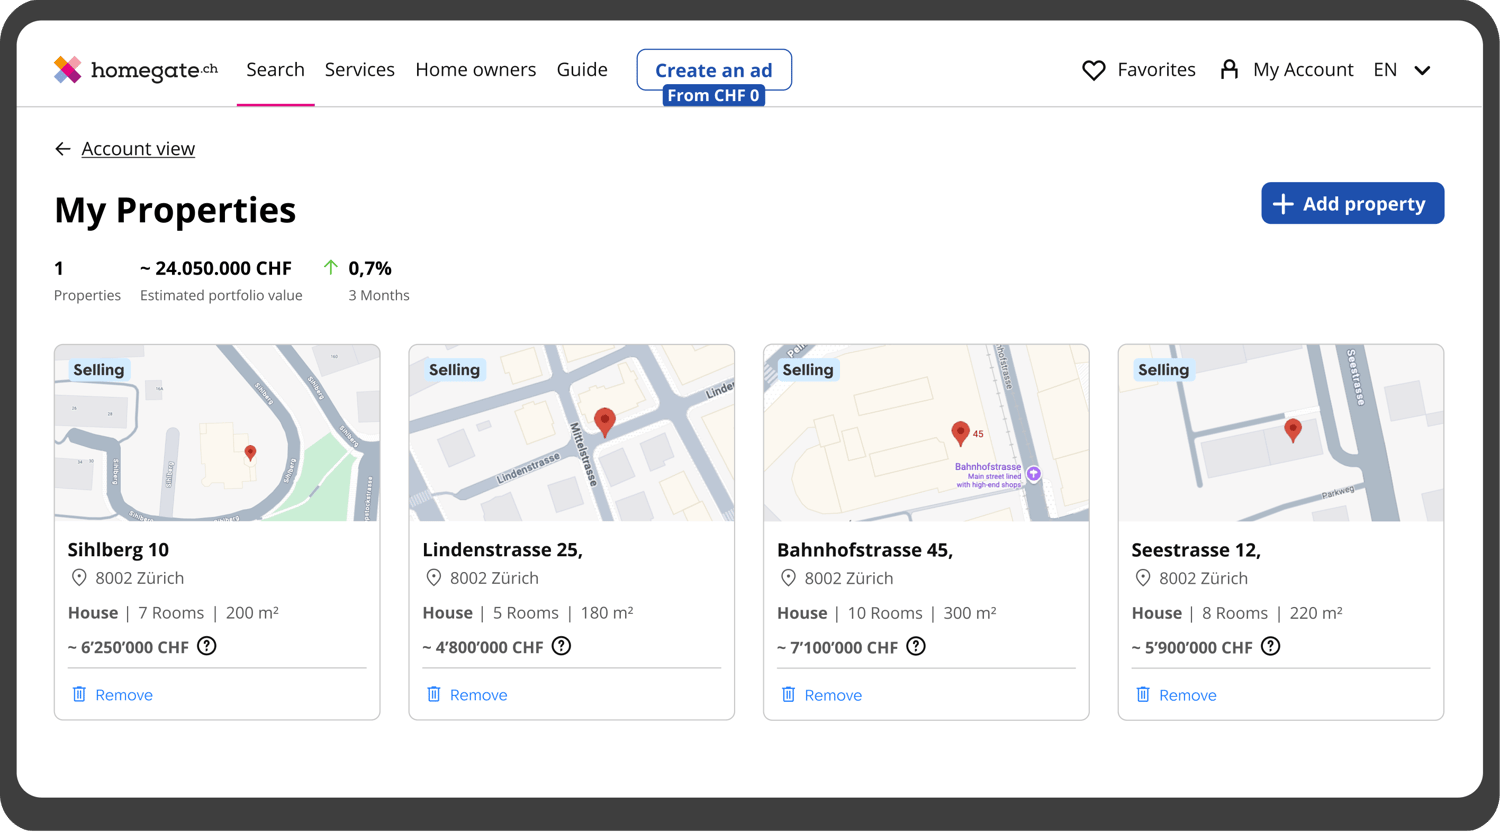Click location pin icon under Lindenstrasse 25
Image resolution: width=1500 pixels, height=832 pixels.
pos(434,578)
